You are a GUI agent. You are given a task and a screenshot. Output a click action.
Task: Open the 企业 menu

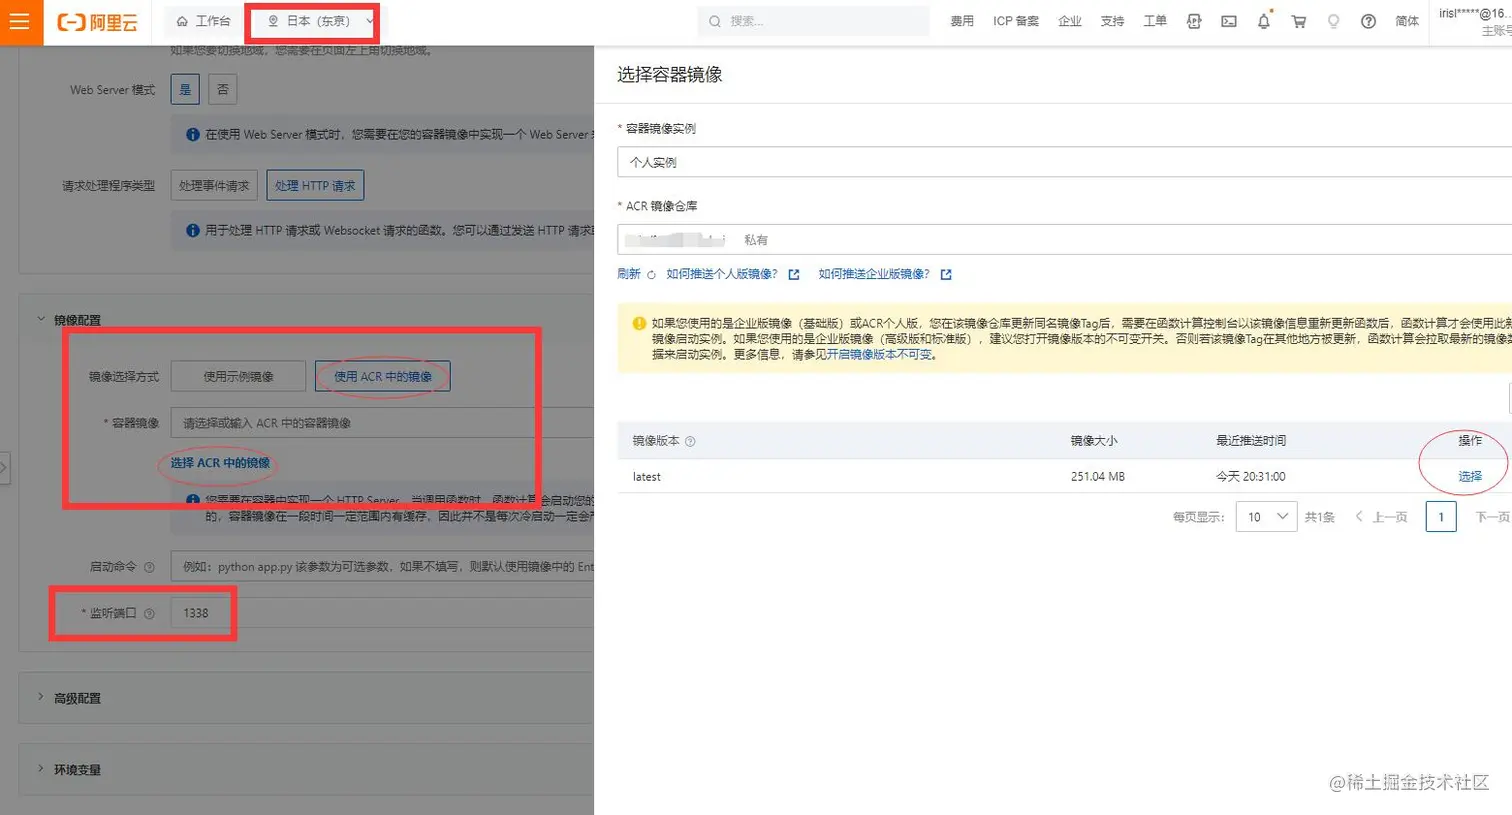1070,21
